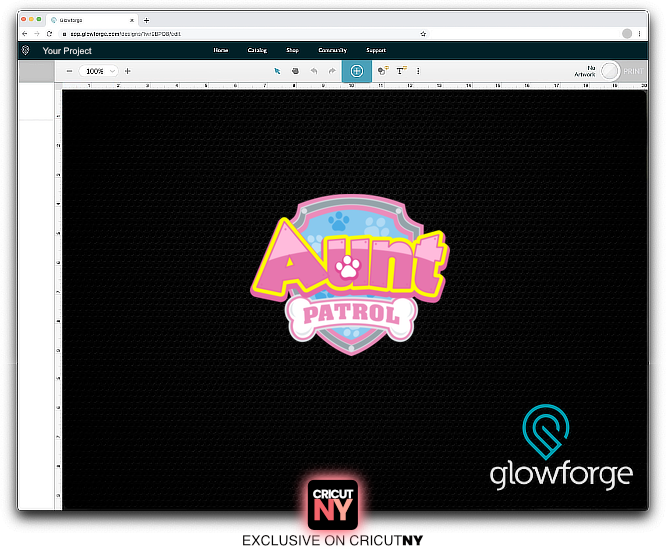Open the browser profile avatar
The image size is (666, 552).
(x=627, y=34)
